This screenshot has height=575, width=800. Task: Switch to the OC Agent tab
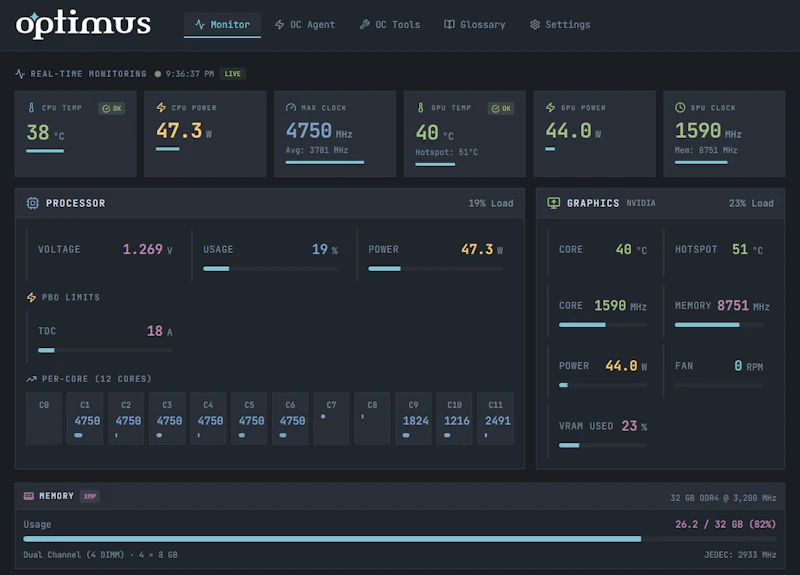pos(305,24)
